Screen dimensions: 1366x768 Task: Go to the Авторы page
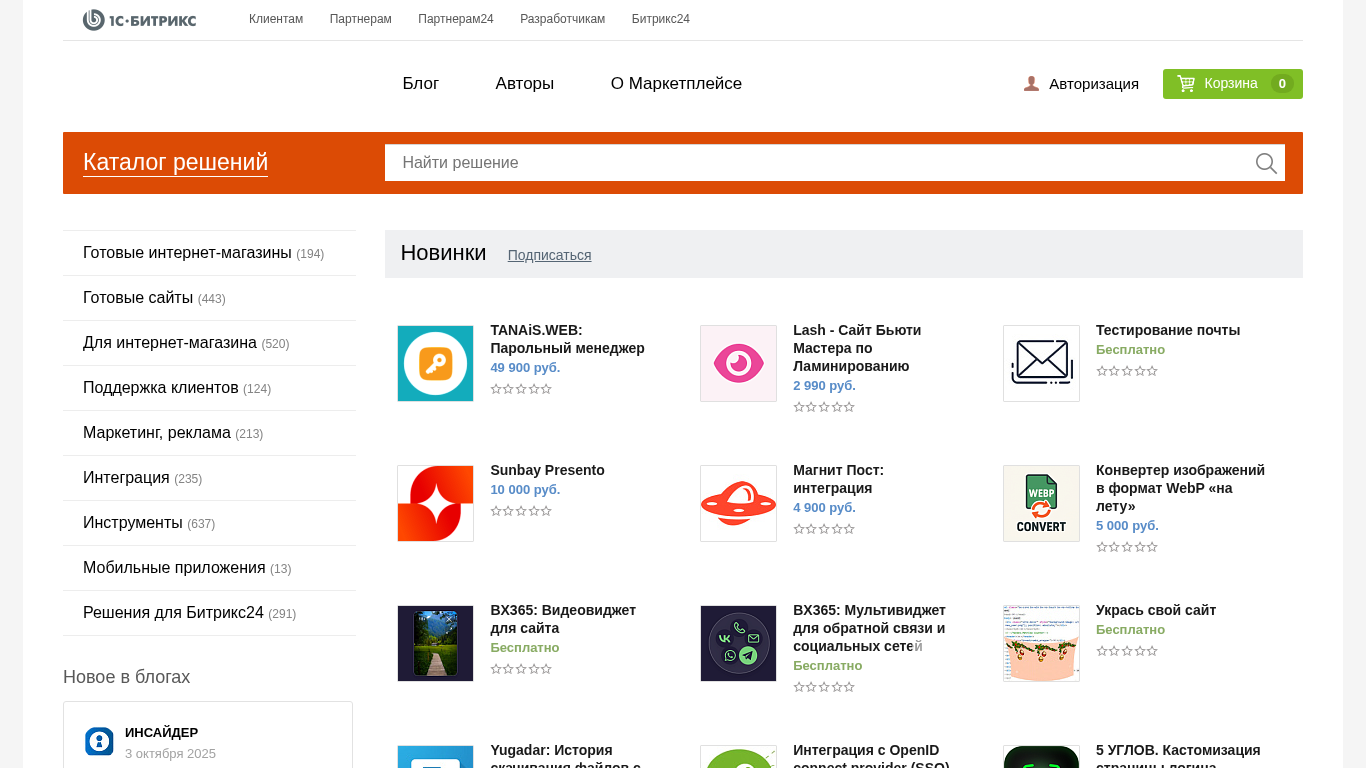click(525, 84)
